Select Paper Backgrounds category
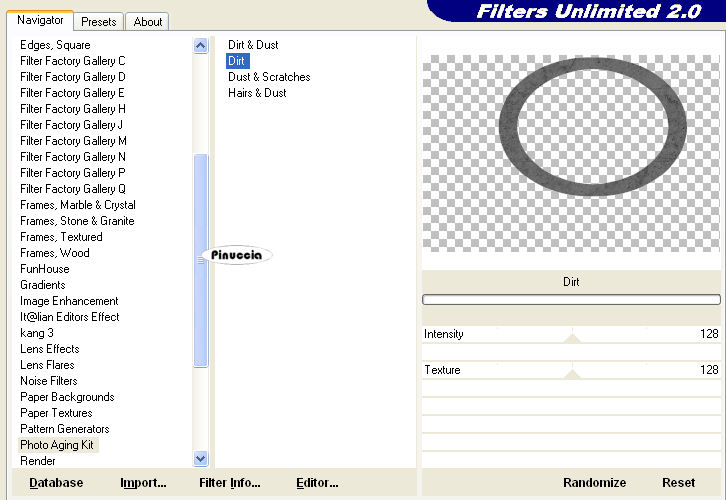The image size is (726, 500). [67, 397]
